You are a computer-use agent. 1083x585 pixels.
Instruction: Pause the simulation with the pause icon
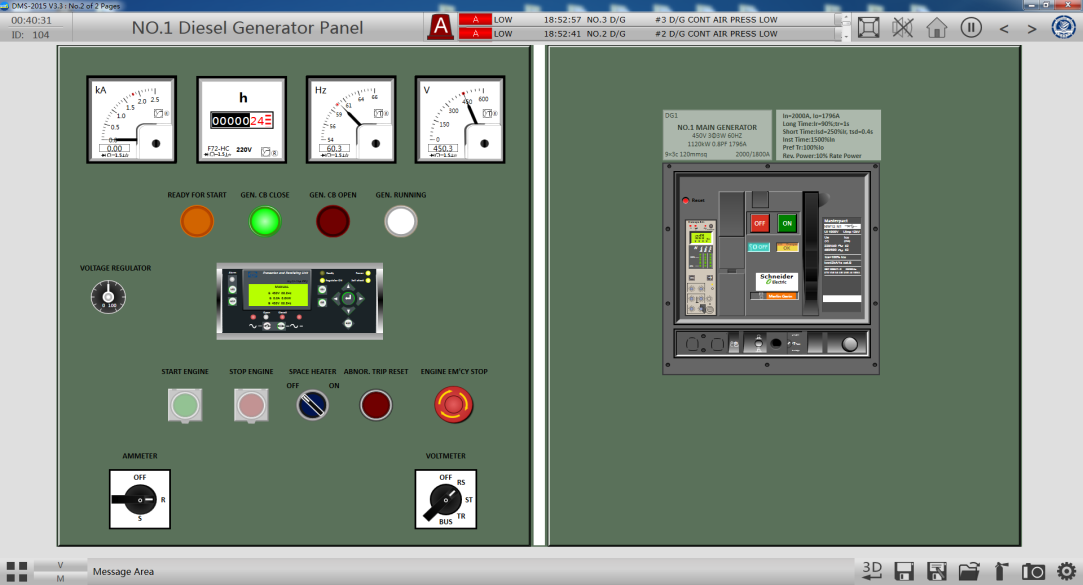(971, 27)
